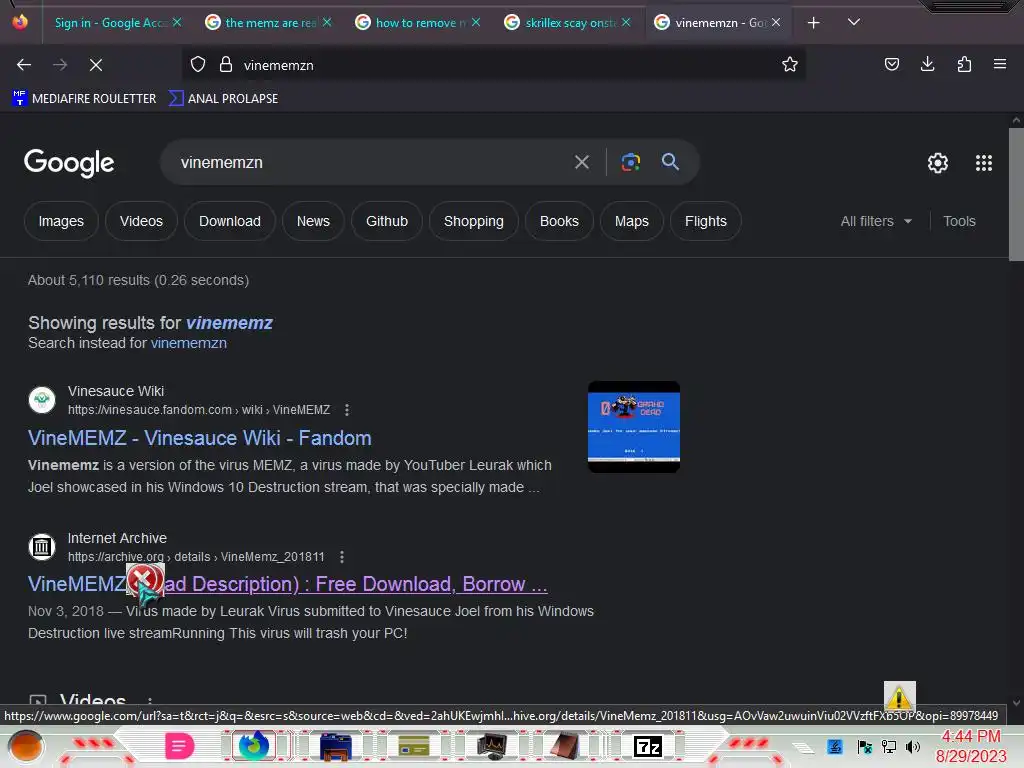This screenshot has width=1024, height=768.
Task: Submit search with the magnifier icon
Action: tap(670, 162)
